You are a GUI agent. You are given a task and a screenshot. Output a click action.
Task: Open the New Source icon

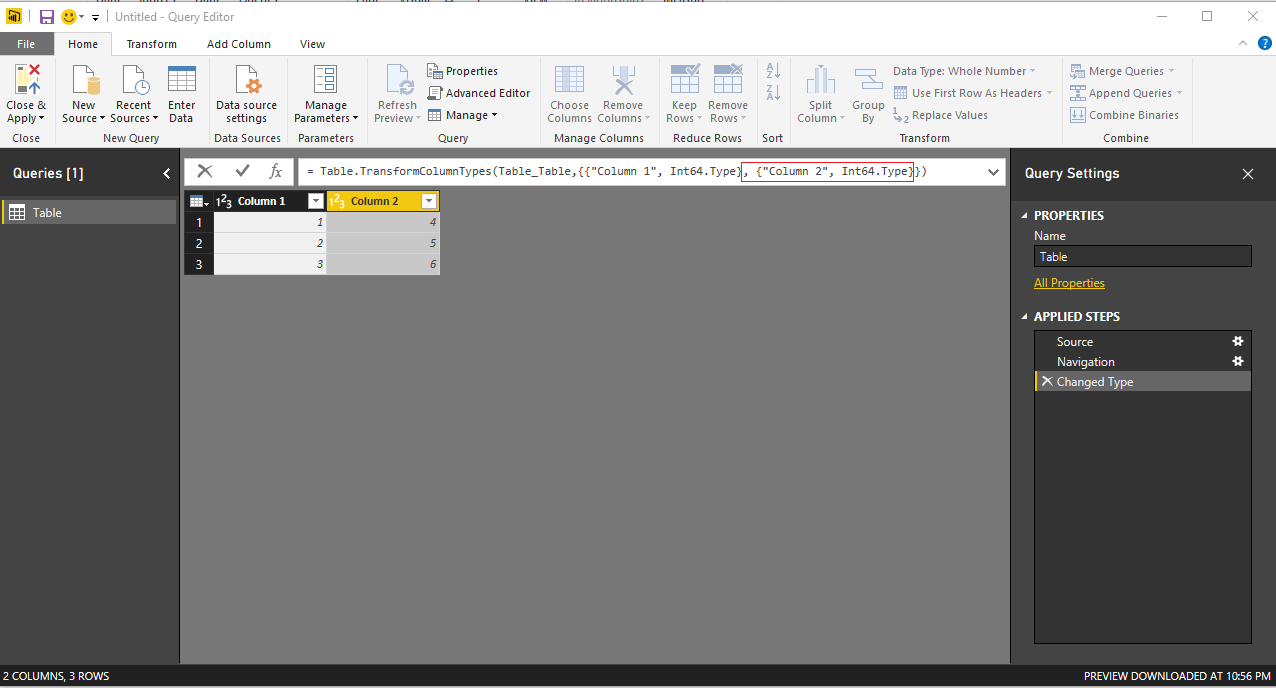click(84, 79)
